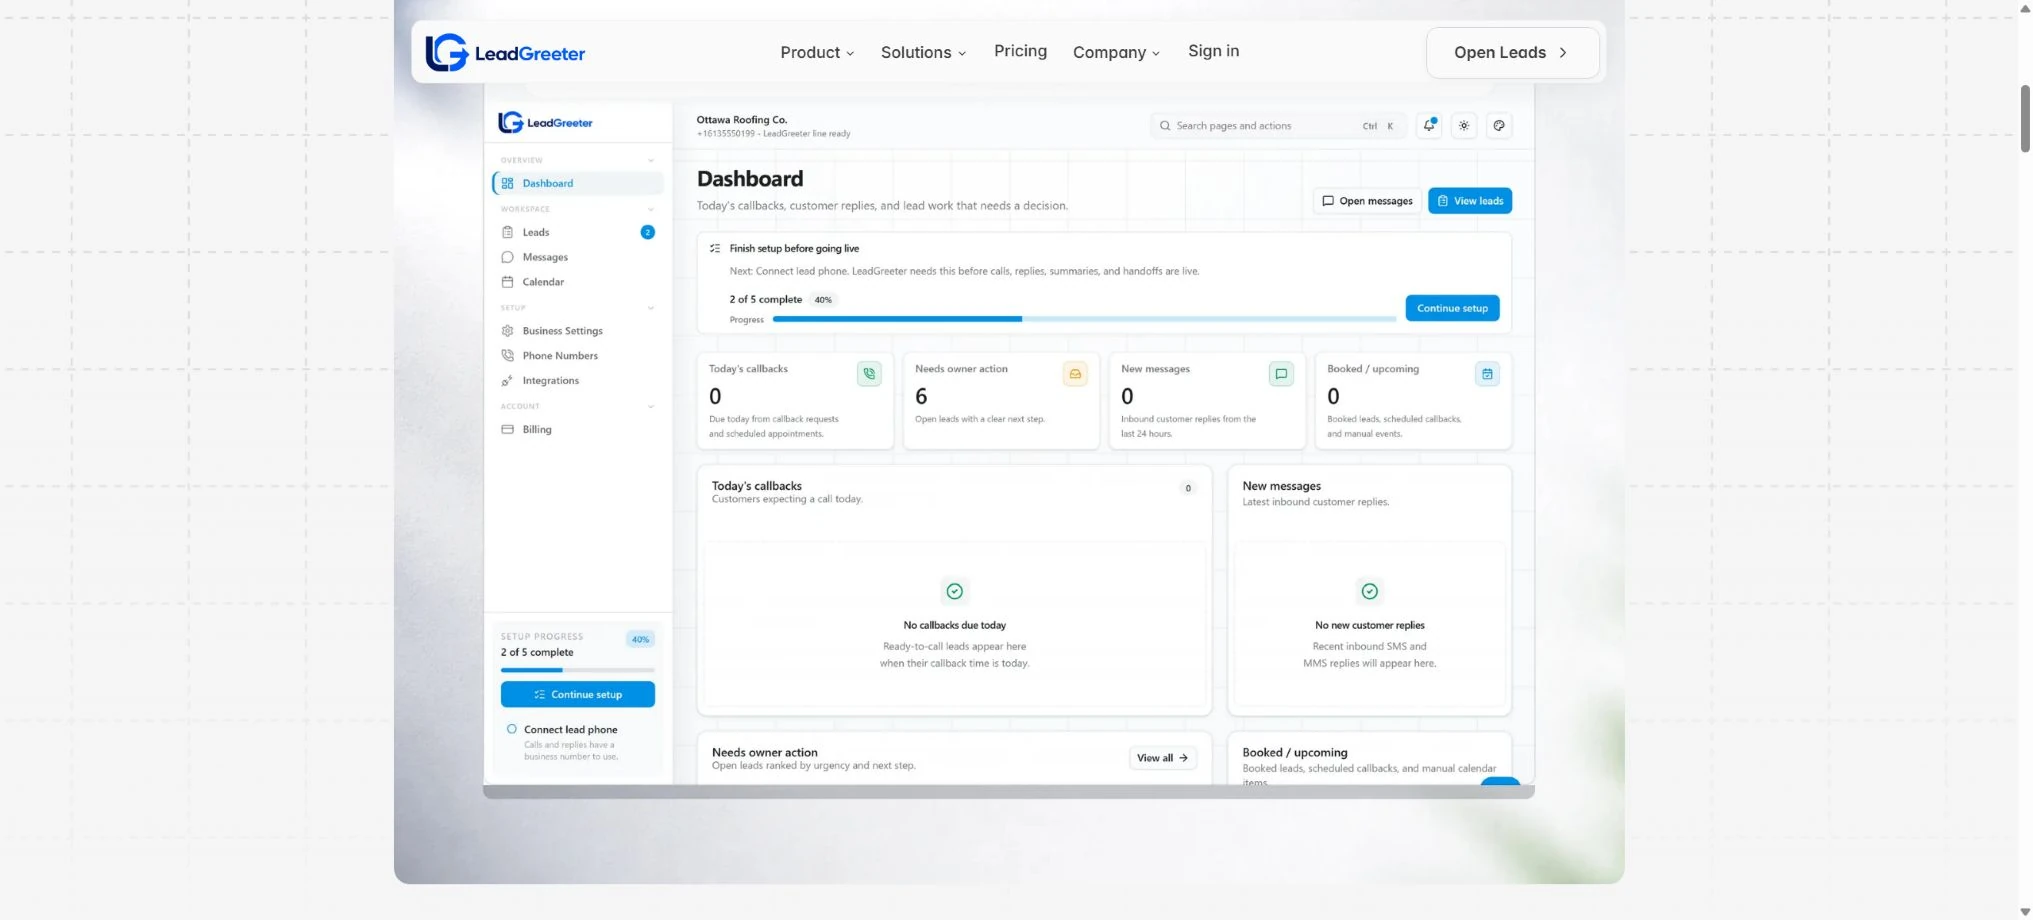Open the Product menu

[817, 53]
